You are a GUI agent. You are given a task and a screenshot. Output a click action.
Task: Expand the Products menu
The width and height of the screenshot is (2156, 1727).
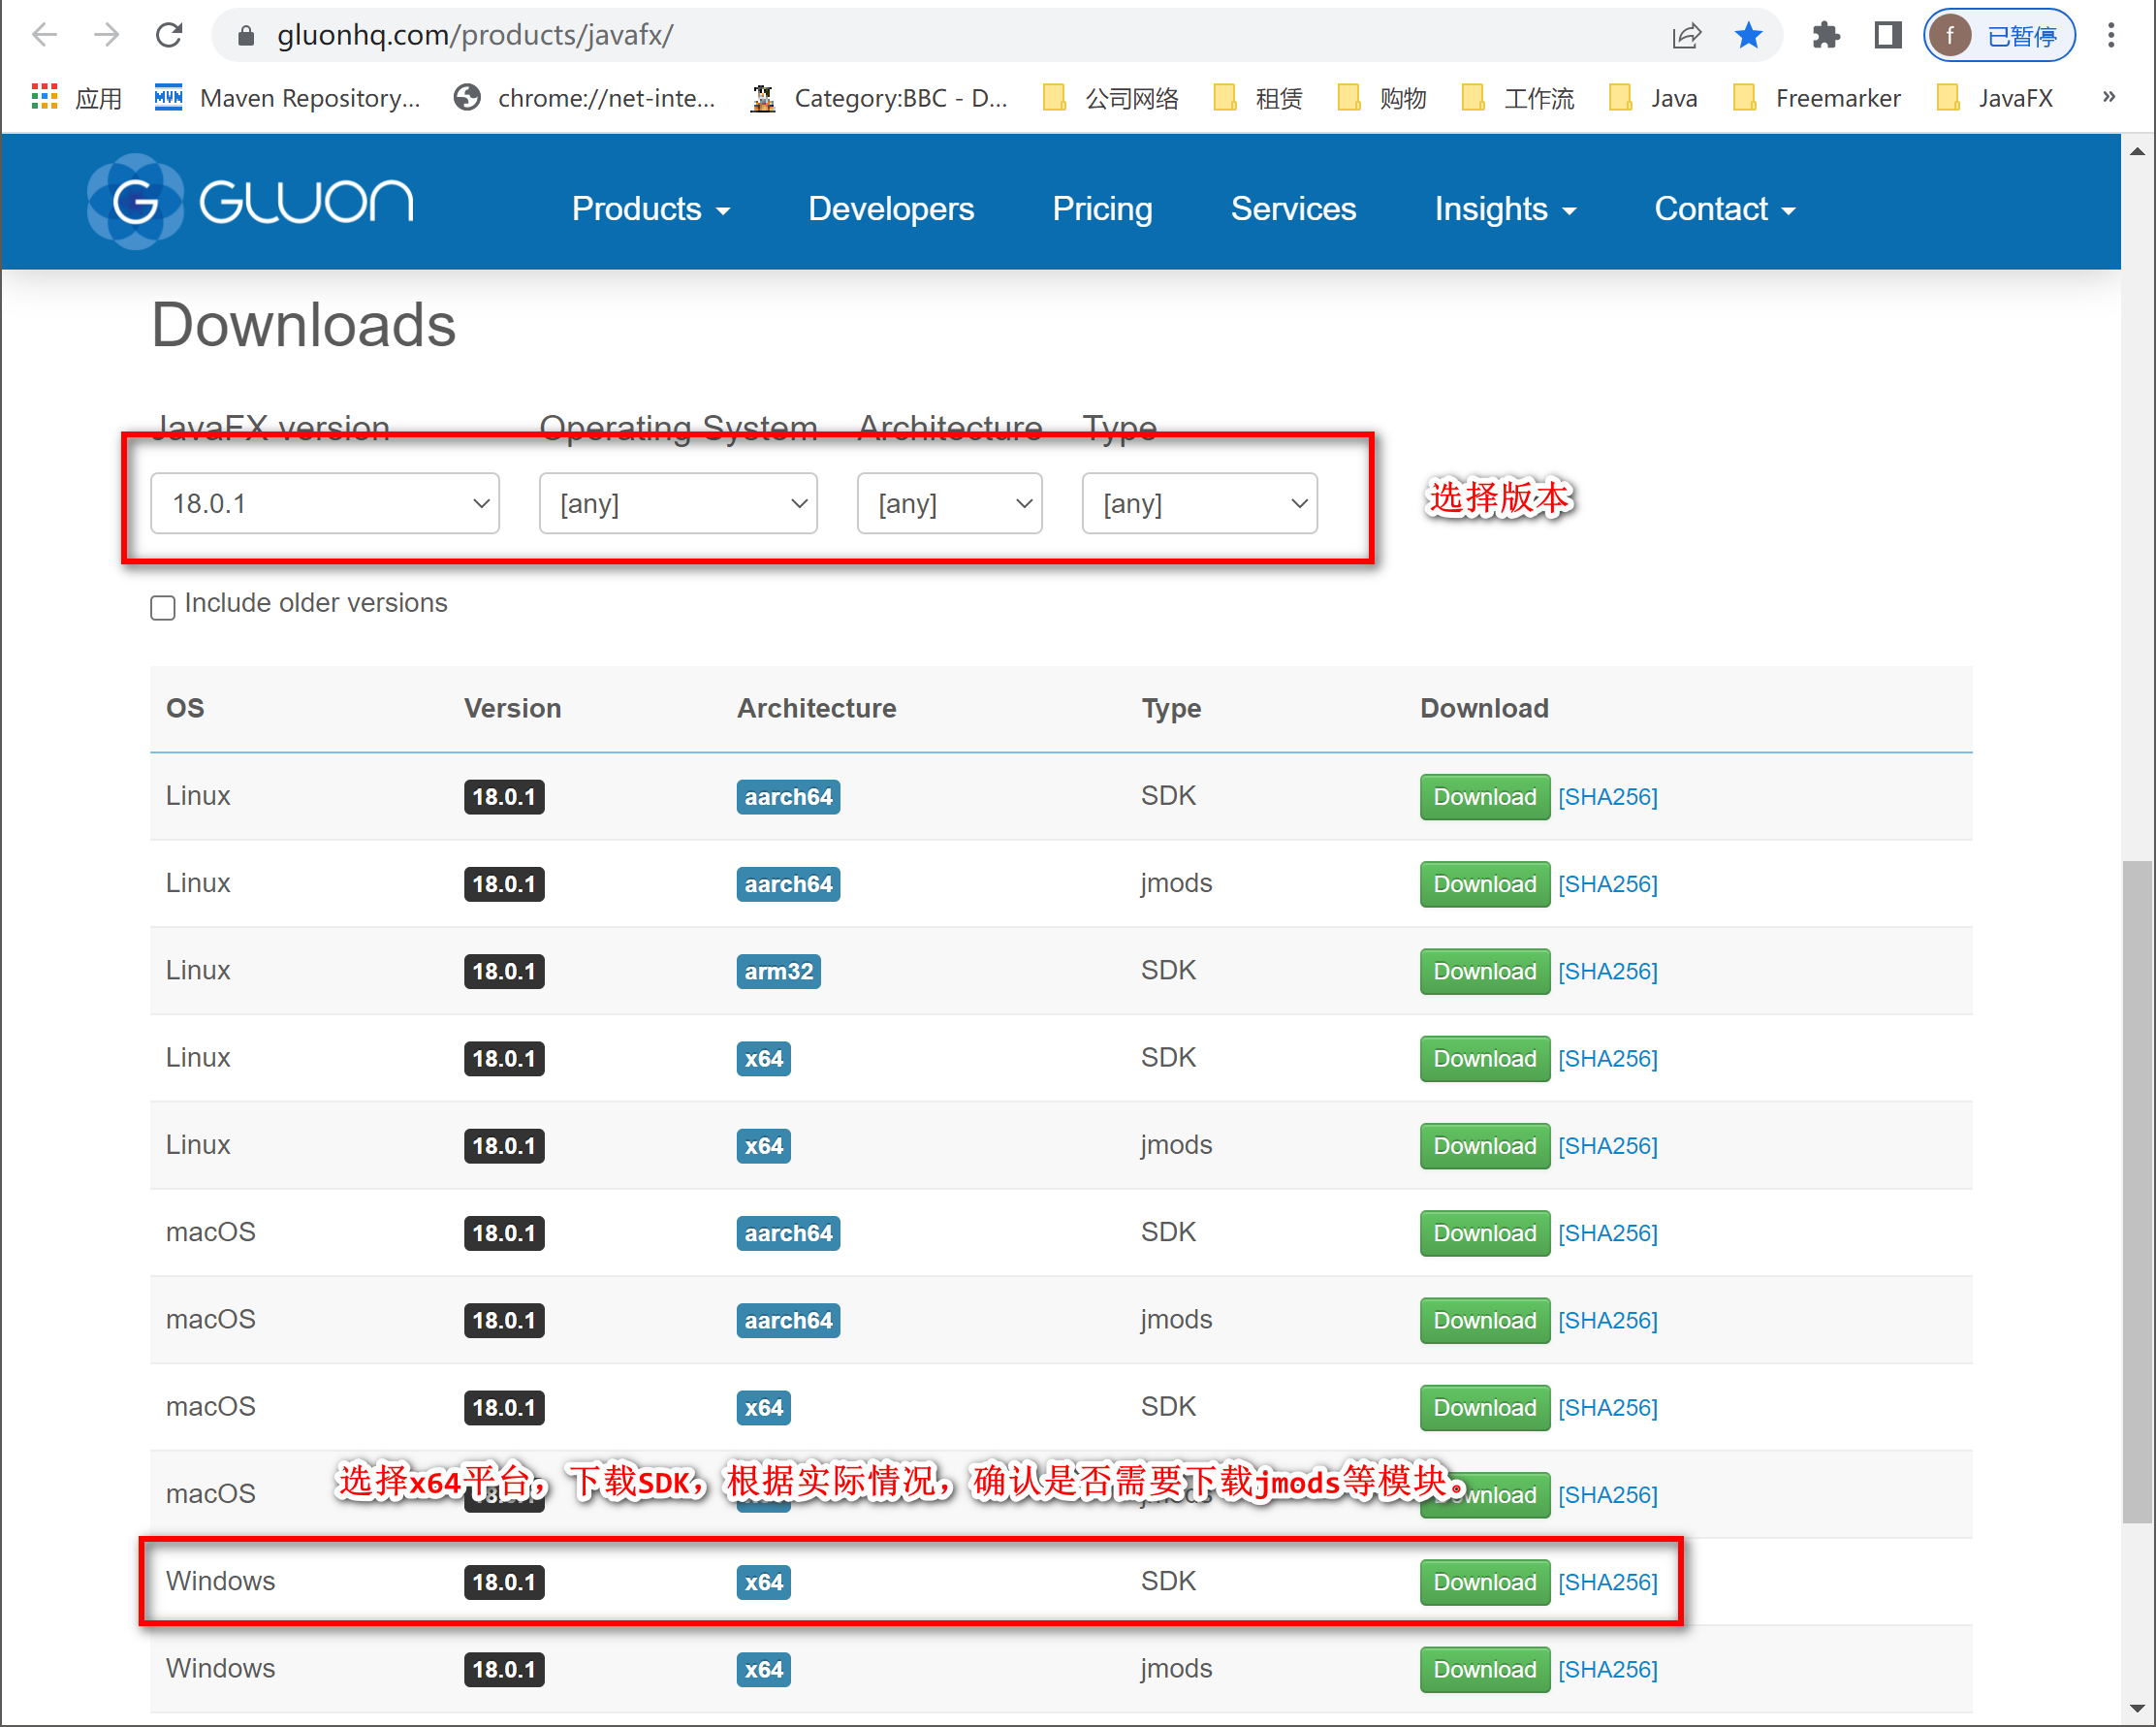pyautogui.click(x=650, y=208)
